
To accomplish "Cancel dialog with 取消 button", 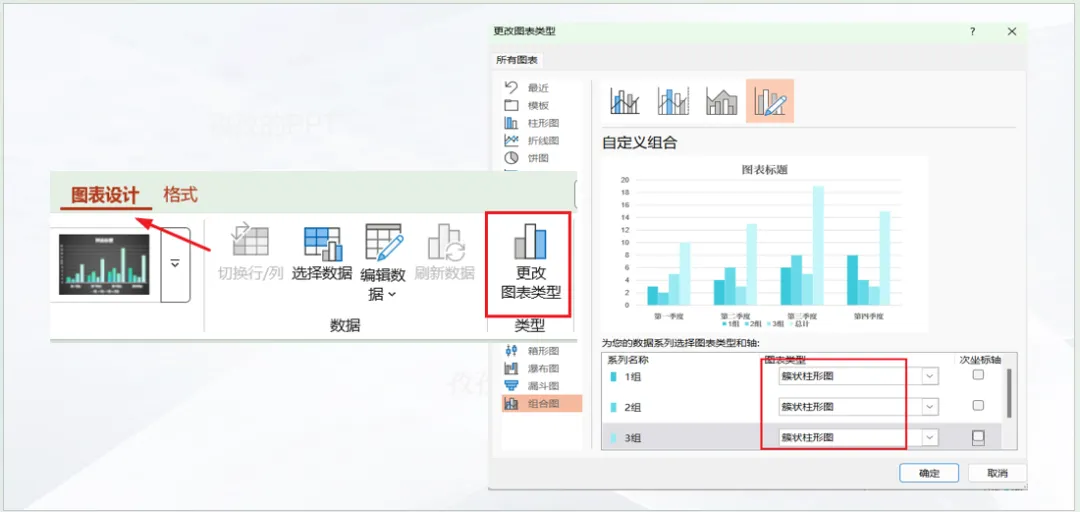I will 997,473.
